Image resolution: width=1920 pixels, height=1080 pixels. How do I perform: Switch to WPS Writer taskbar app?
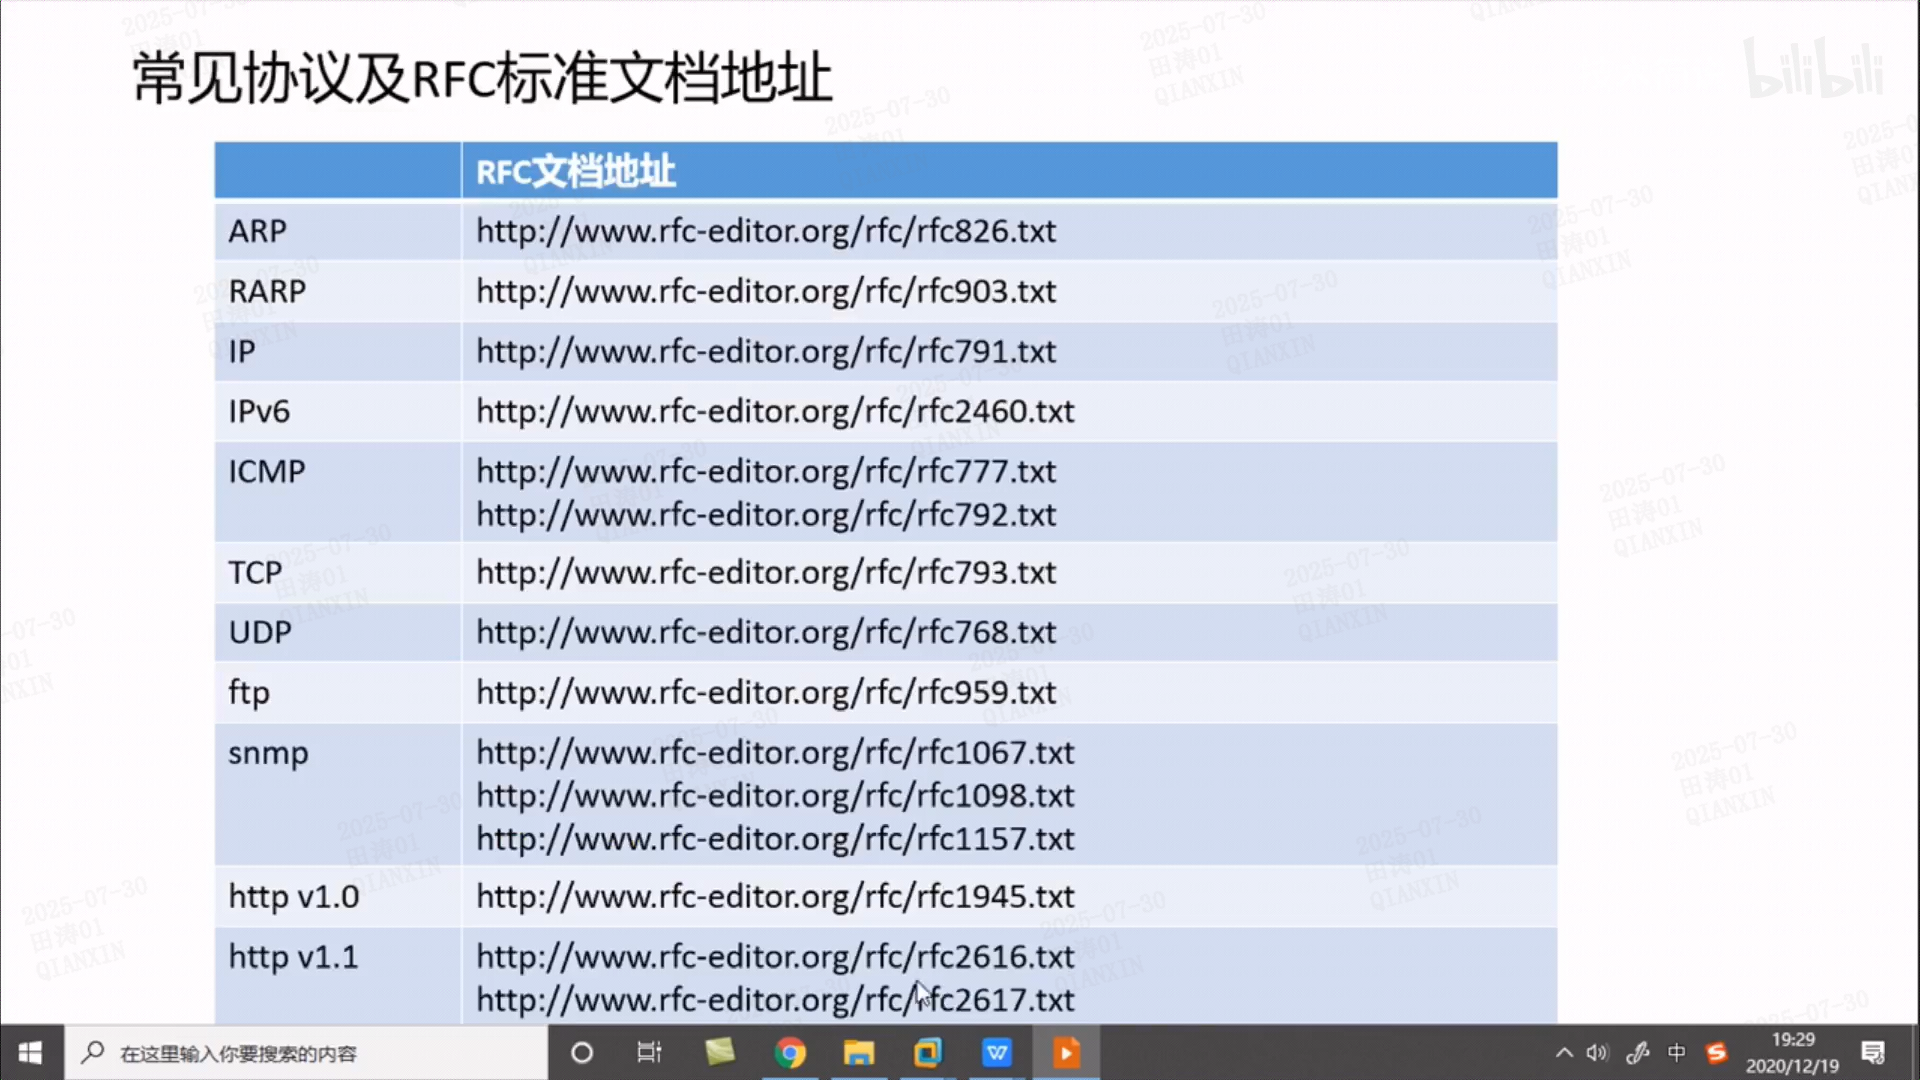996,1053
